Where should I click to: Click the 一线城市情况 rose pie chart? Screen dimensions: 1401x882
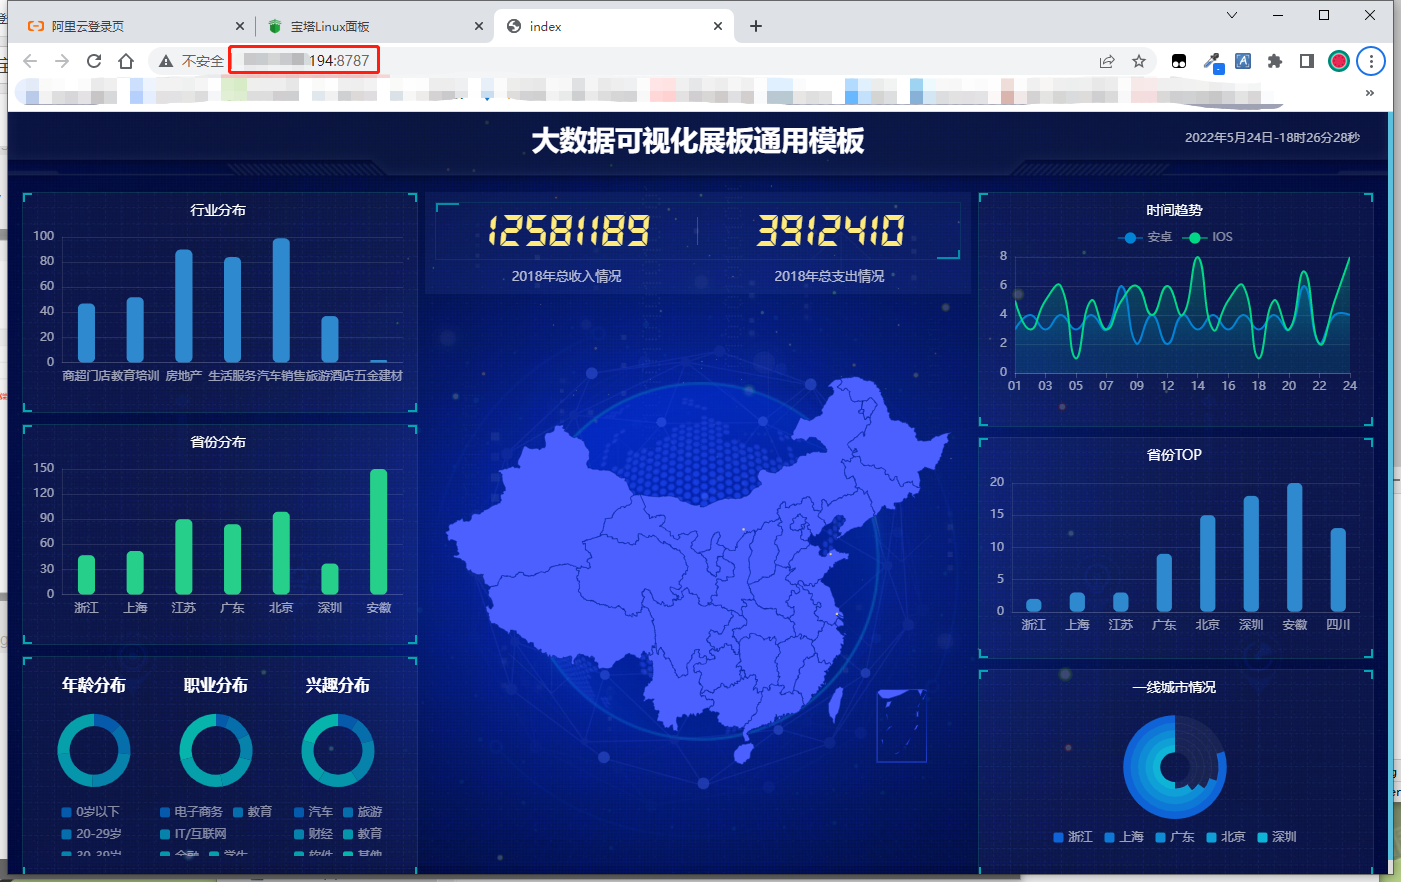(1175, 767)
